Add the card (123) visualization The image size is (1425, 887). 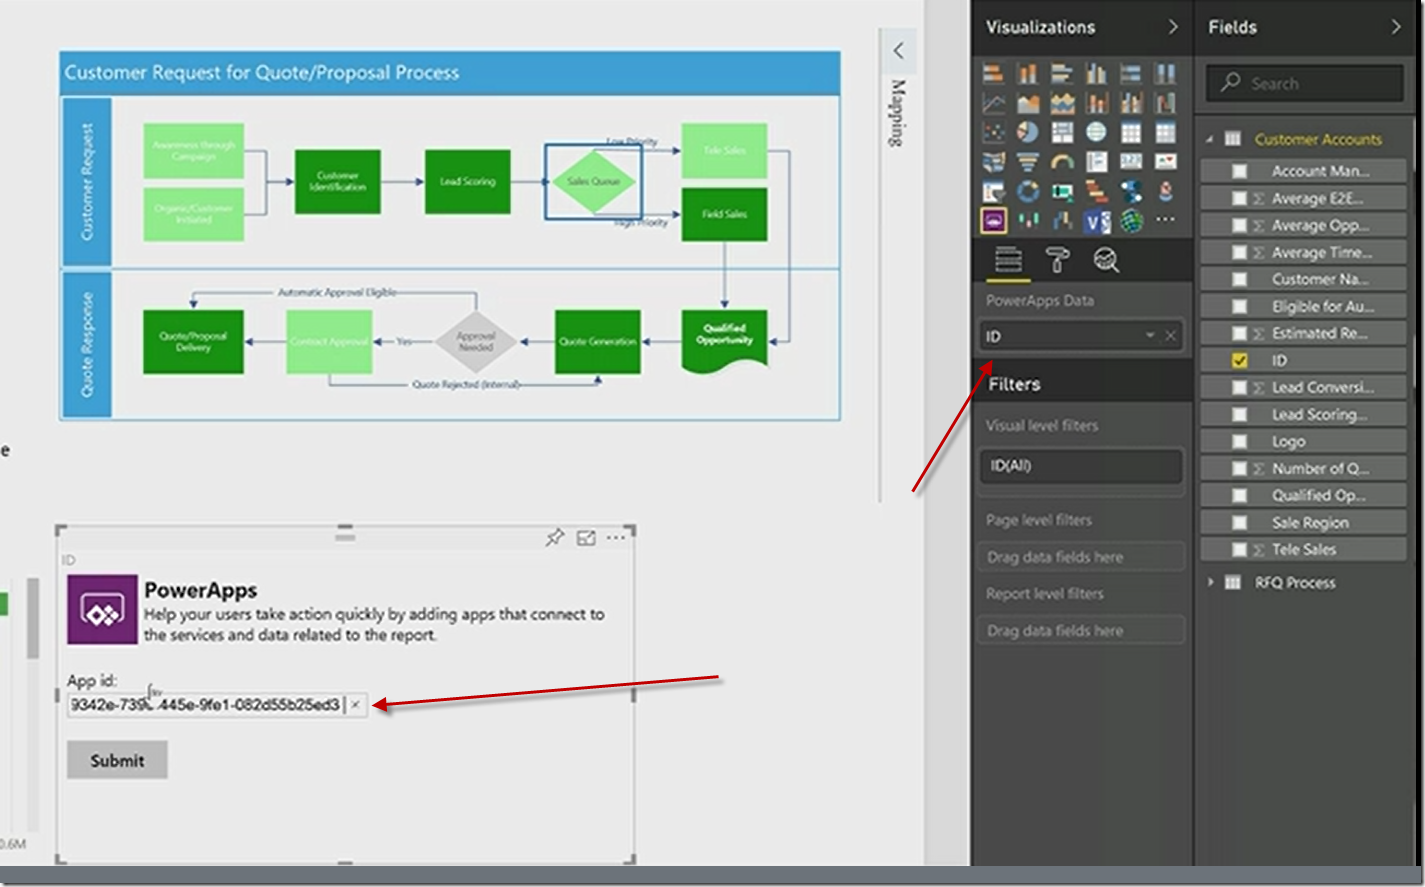pos(1131,161)
